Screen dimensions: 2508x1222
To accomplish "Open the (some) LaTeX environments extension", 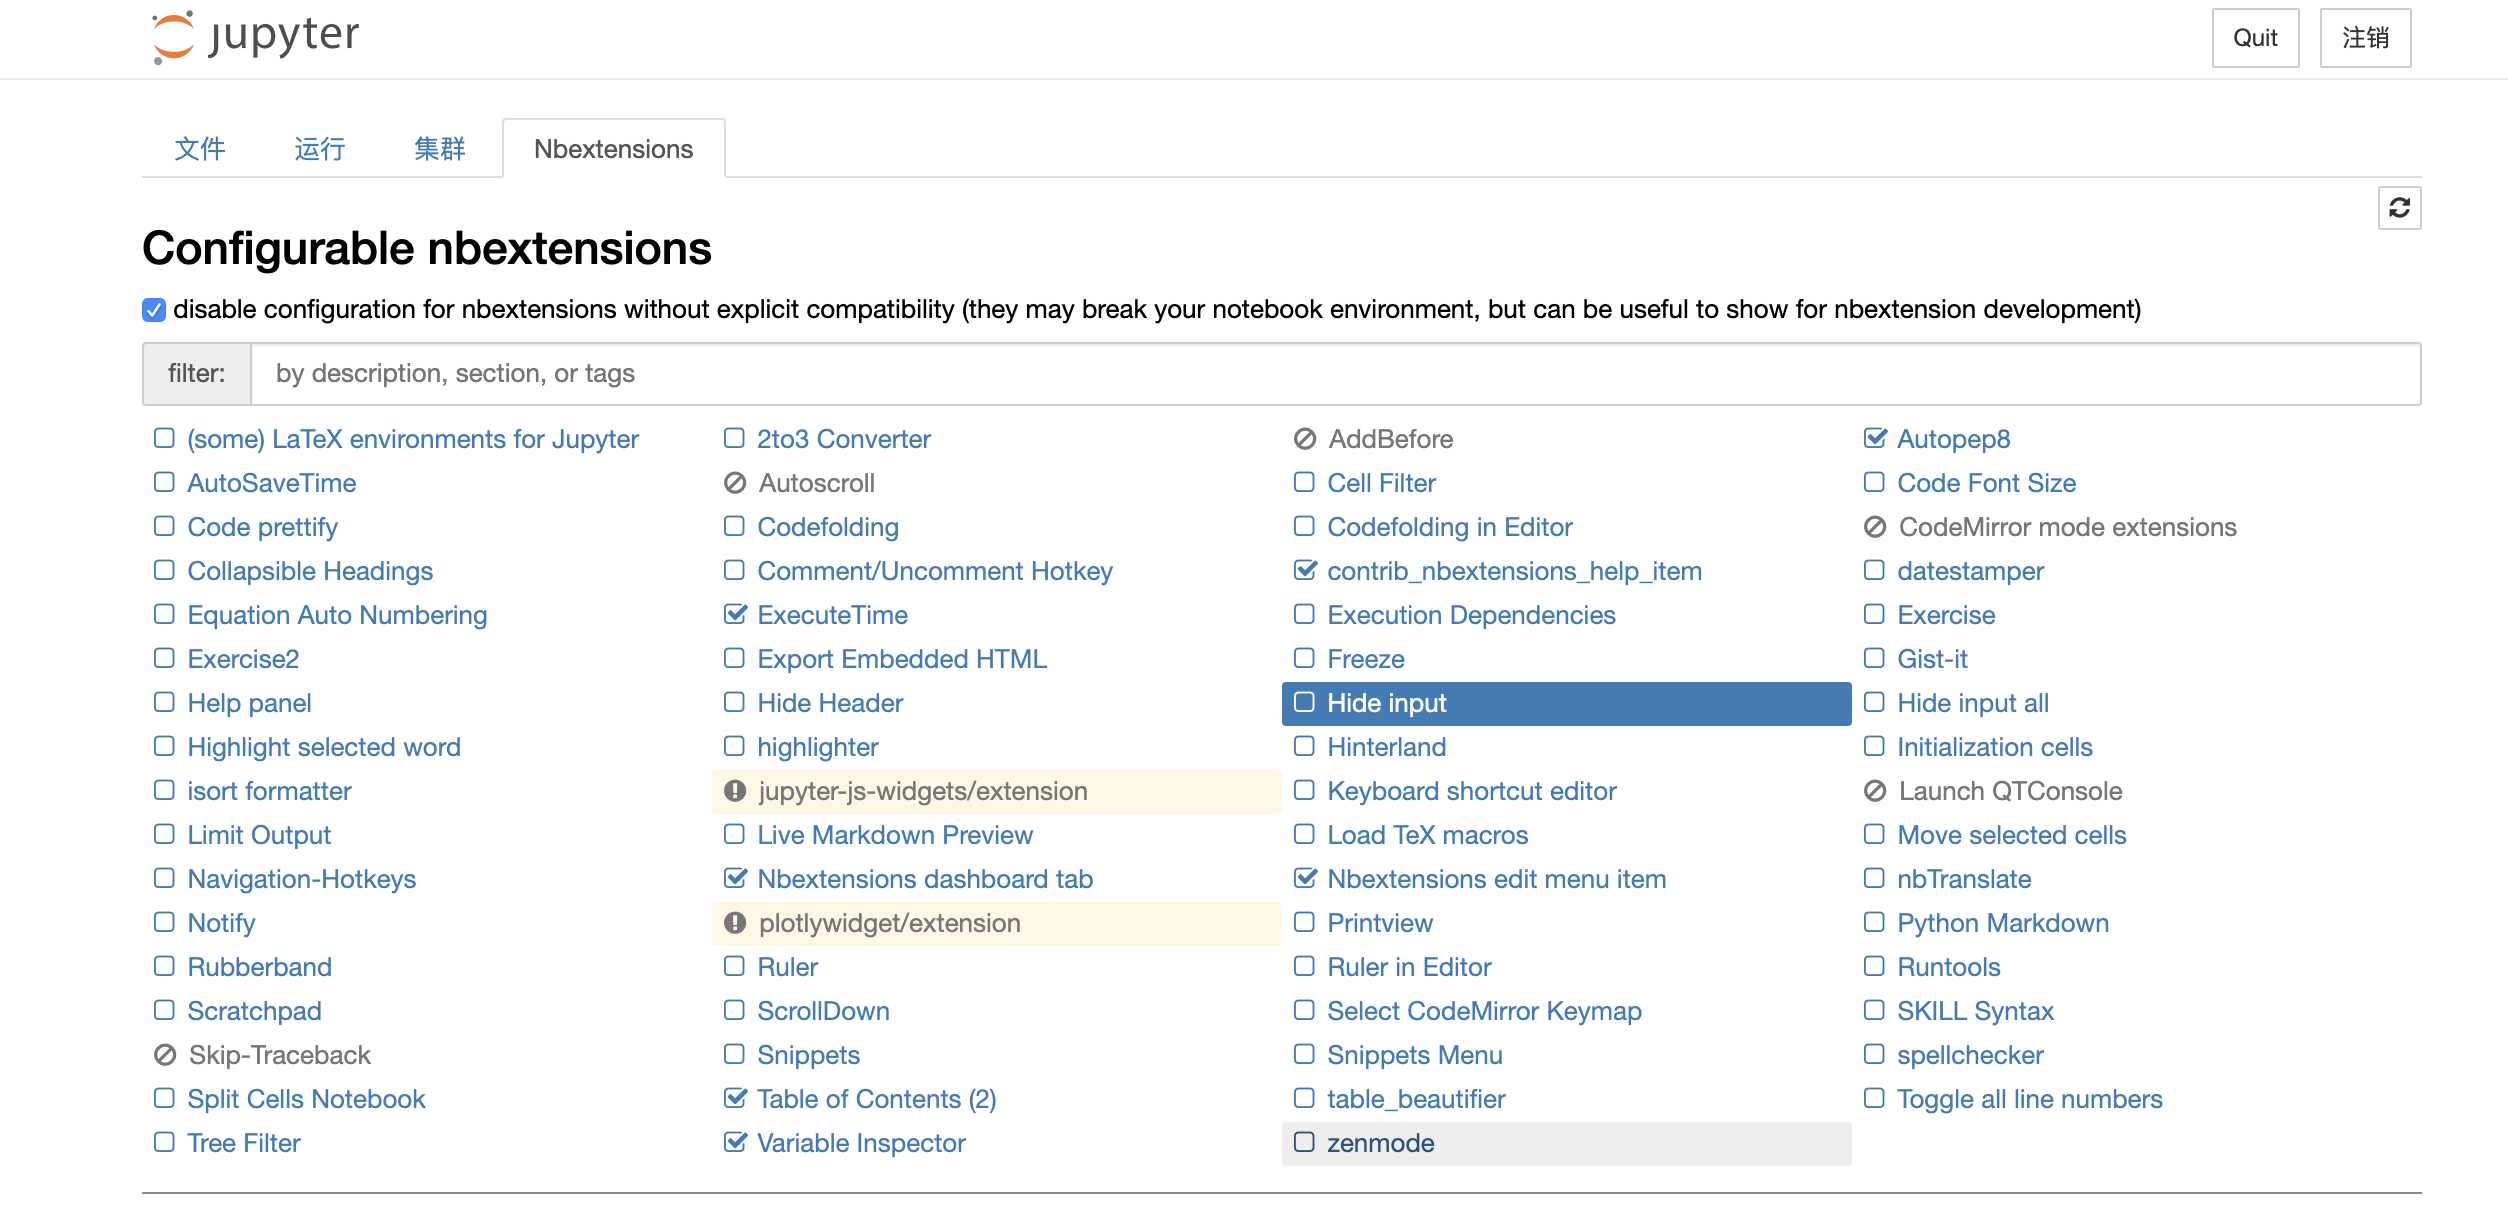I will tap(412, 439).
